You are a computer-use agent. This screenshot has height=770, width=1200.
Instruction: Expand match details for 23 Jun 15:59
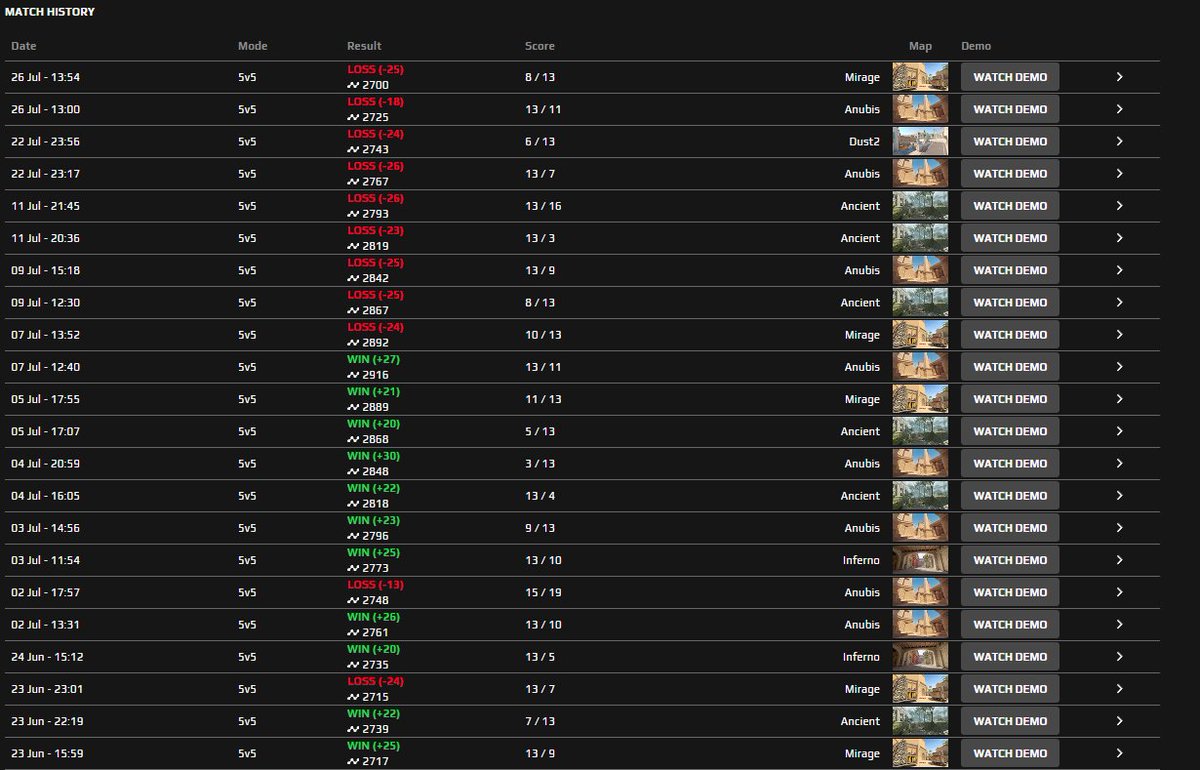coord(1119,753)
